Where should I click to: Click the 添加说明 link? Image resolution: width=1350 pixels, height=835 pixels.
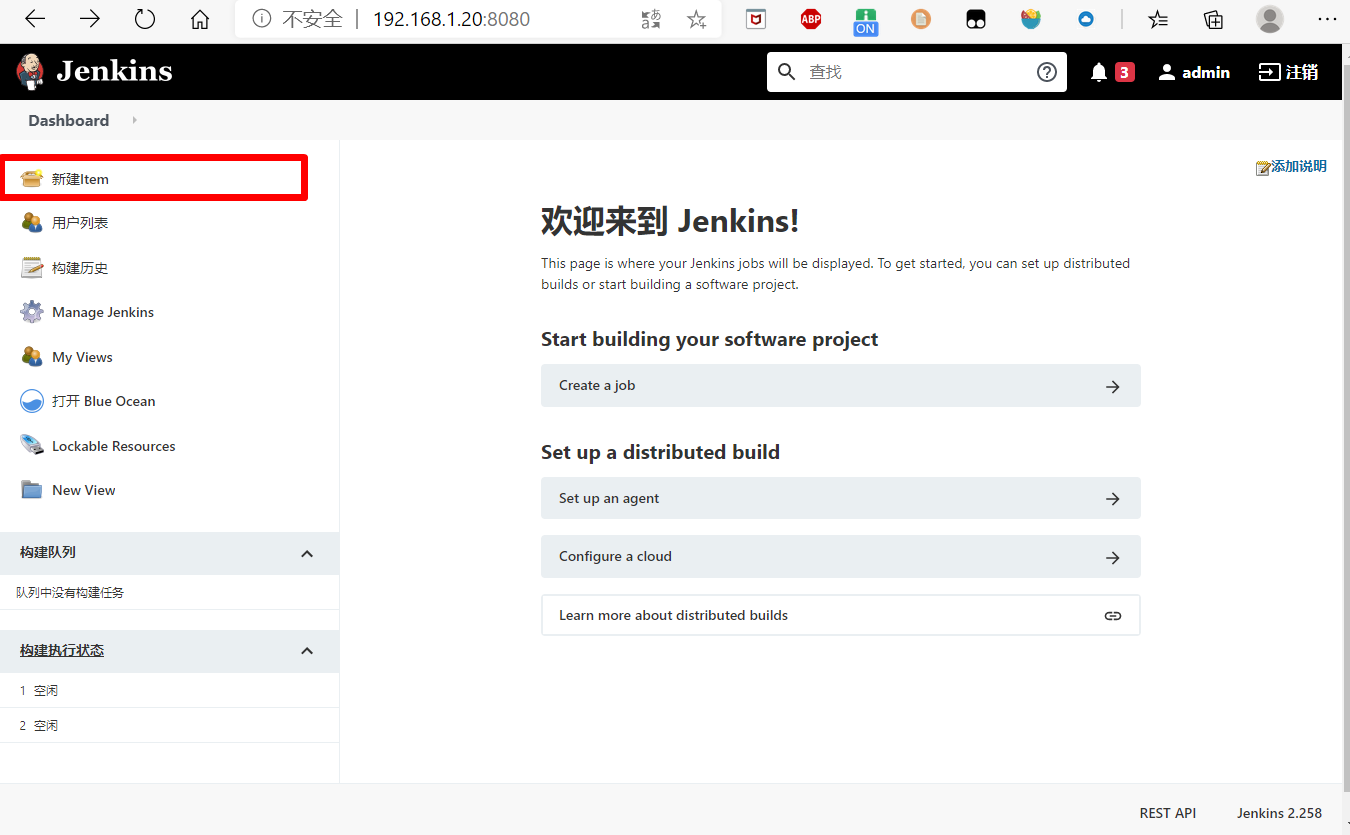click(1299, 167)
